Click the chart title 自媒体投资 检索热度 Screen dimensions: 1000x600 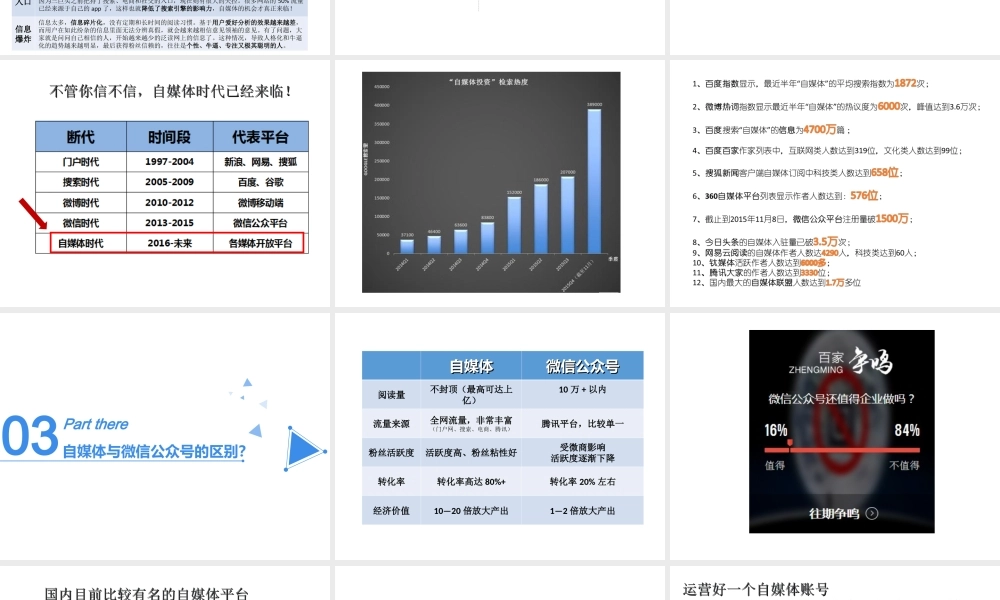pos(489,82)
